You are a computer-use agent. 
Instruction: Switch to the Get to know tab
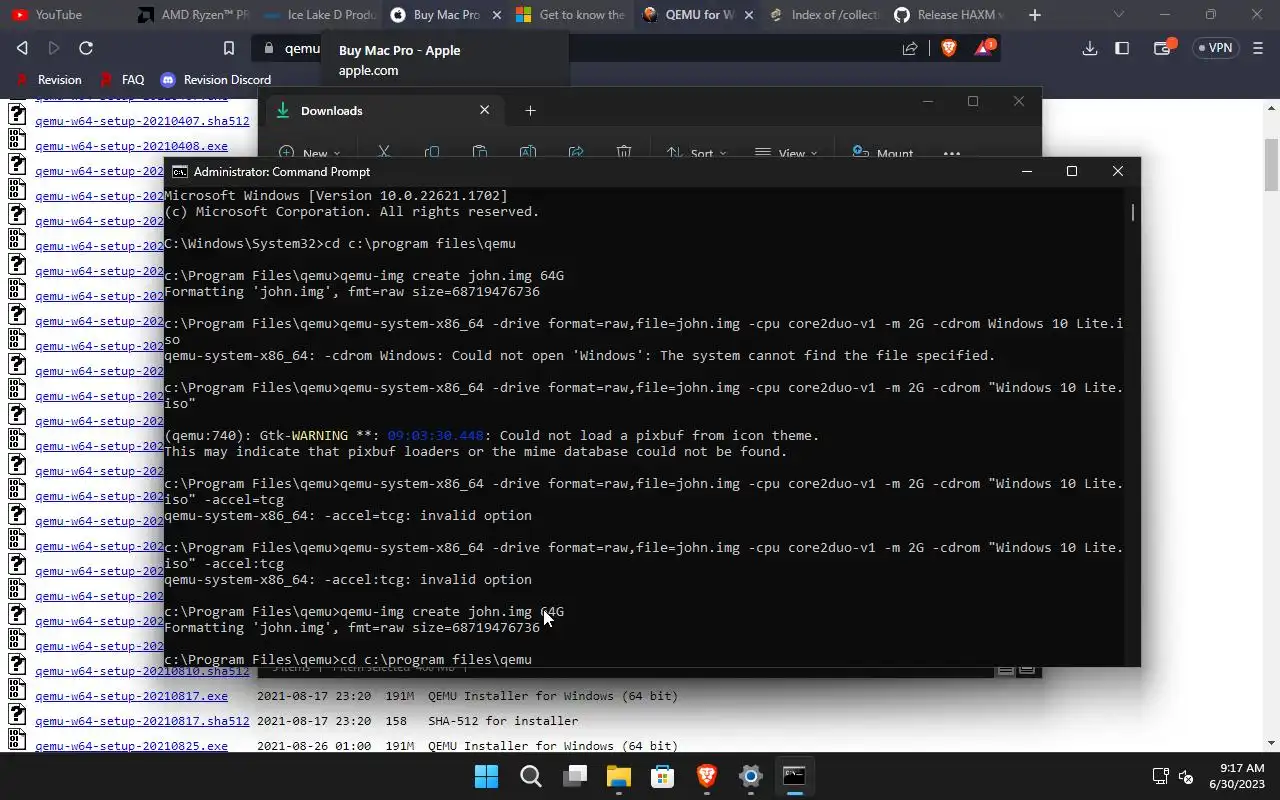tap(570, 15)
